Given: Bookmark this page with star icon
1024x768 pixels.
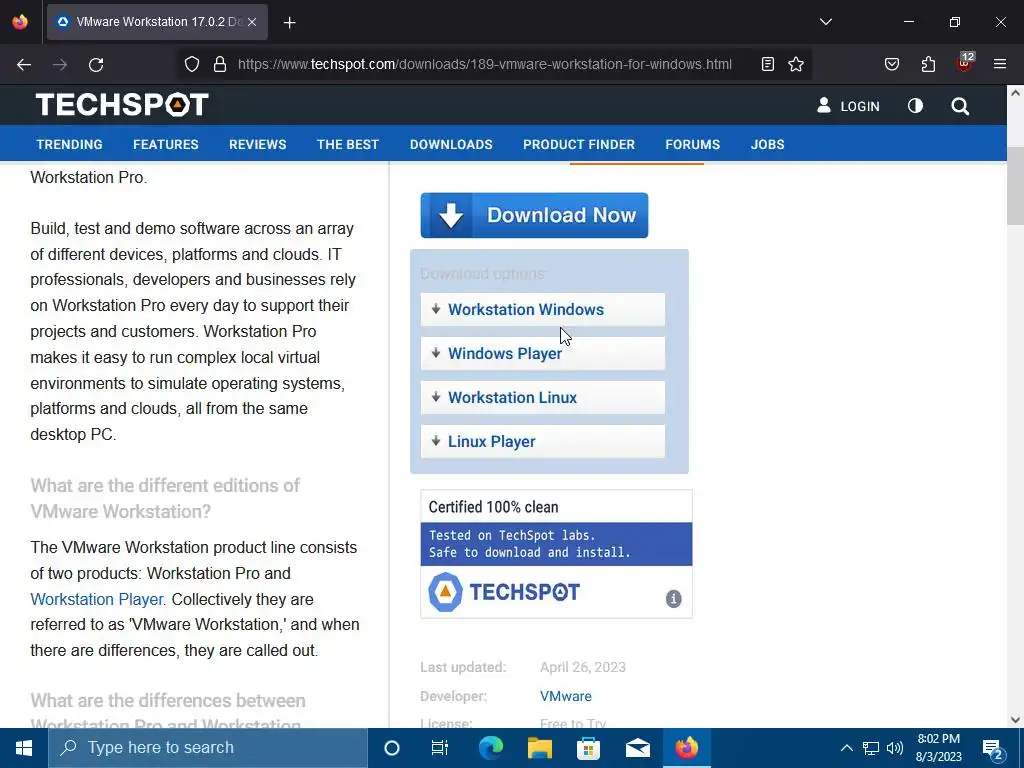Looking at the screenshot, I should click(x=795, y=64).
